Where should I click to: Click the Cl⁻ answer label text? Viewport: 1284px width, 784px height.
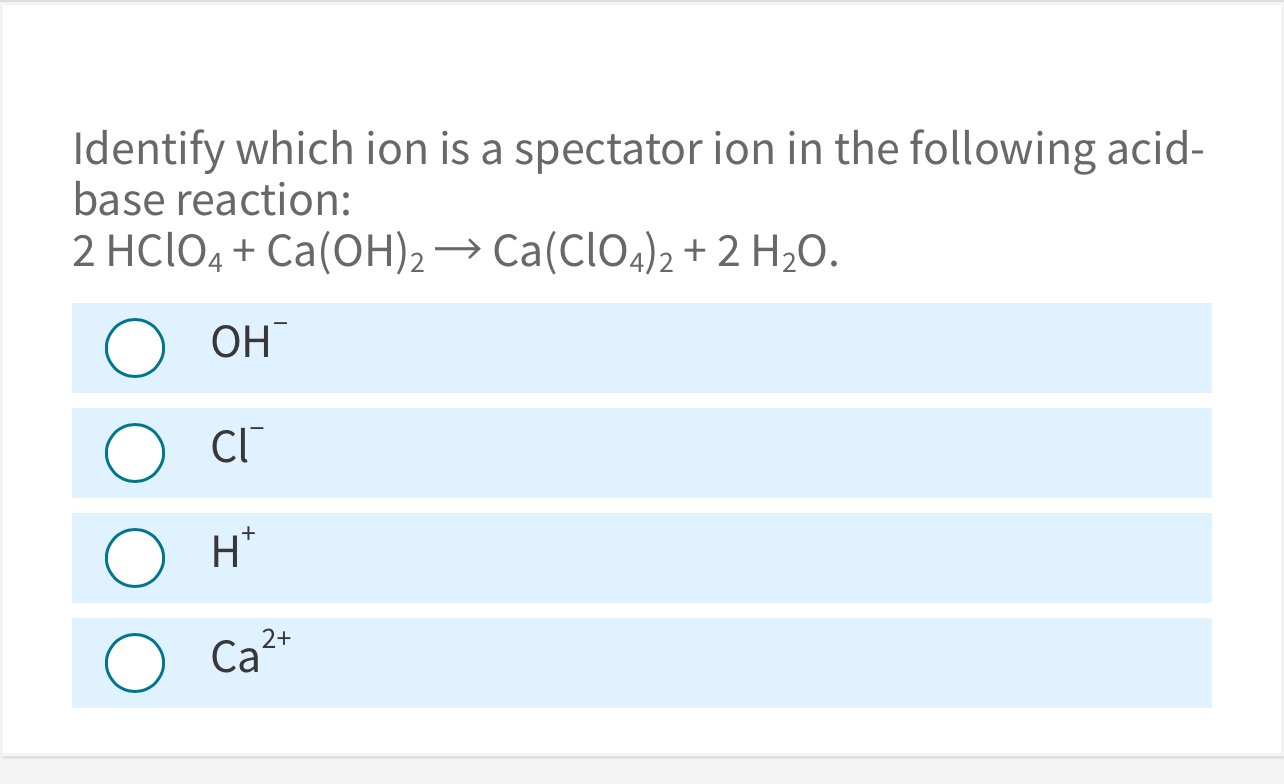235,449
